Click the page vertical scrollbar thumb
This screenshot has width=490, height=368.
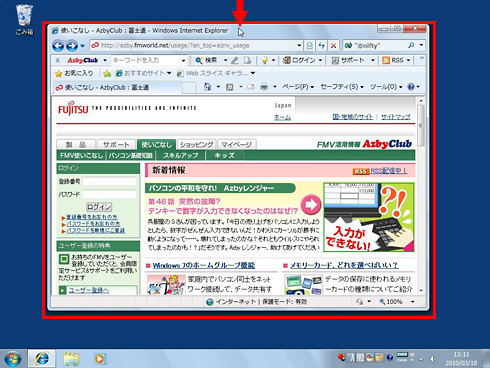421,125
